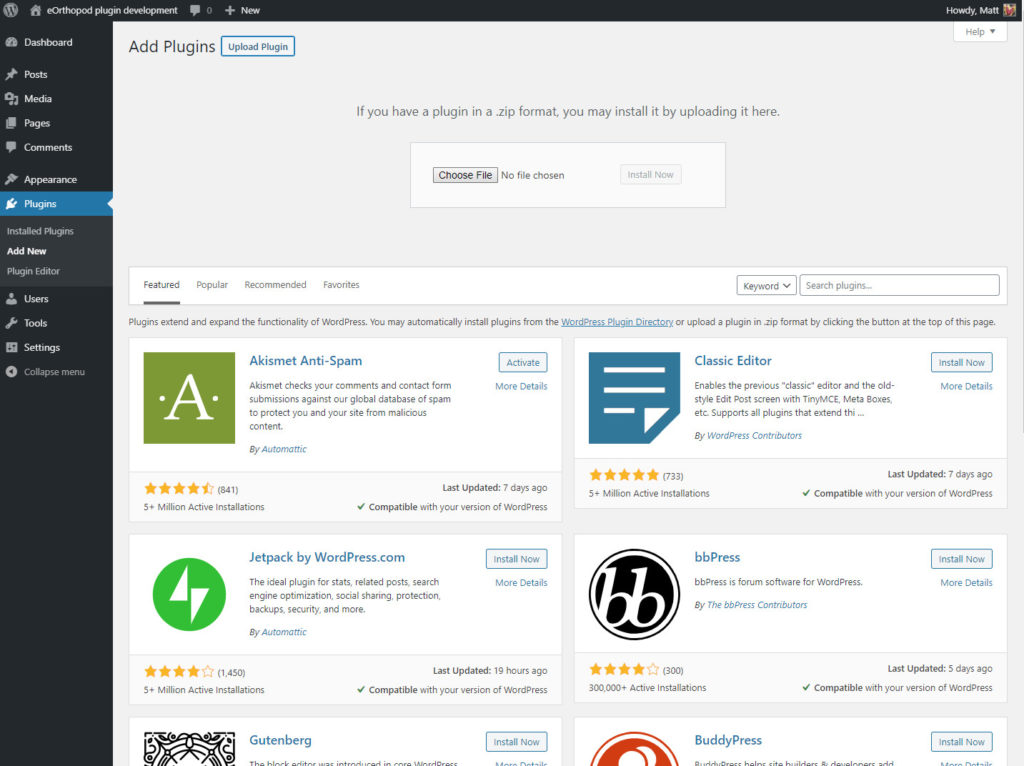Open the bbPress logo thumbnail
The width and height of the screenshot is (1024, 766).
(634, 594)
